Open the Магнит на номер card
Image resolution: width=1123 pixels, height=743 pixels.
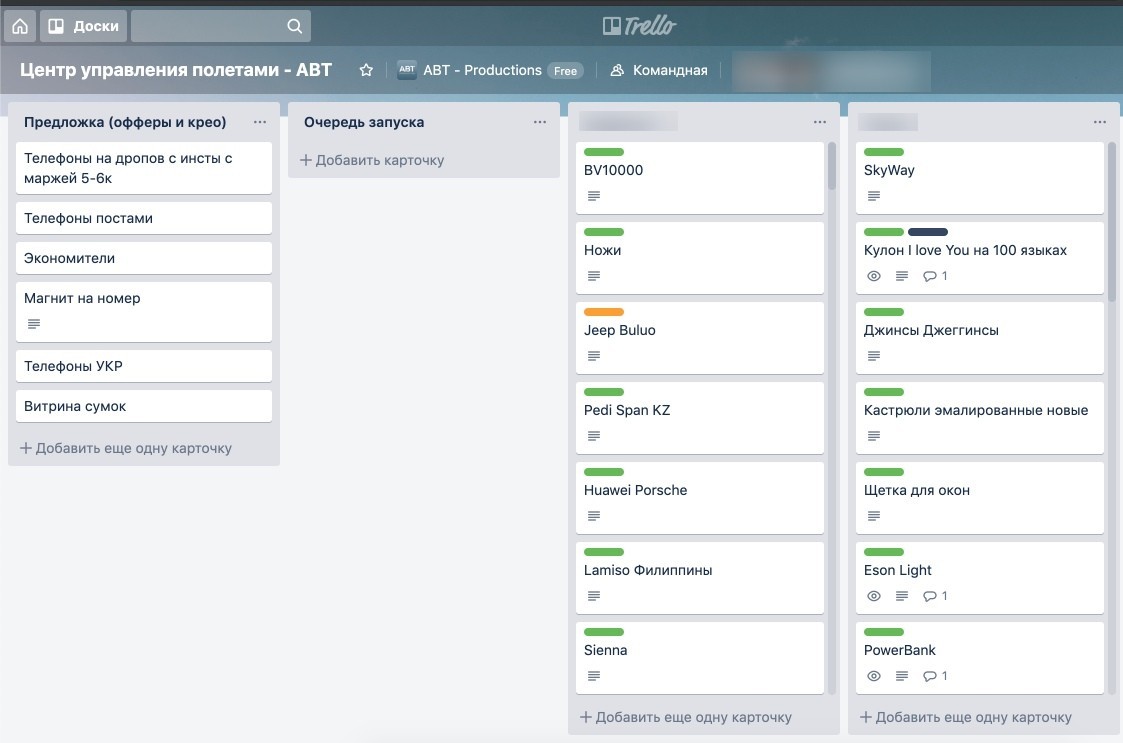point(144,312)
